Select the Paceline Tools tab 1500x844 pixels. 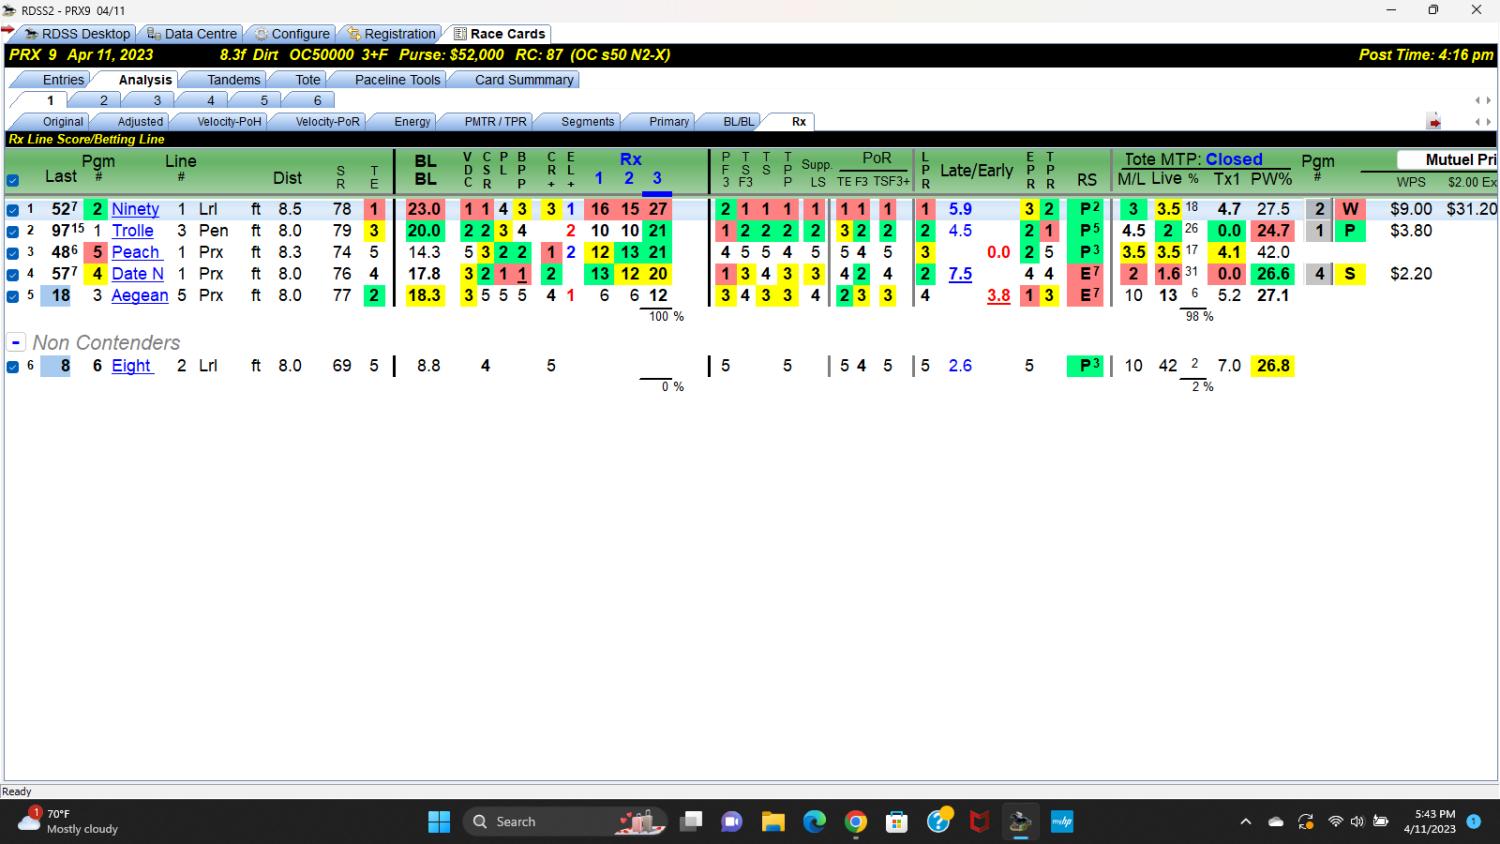point(397,80)
